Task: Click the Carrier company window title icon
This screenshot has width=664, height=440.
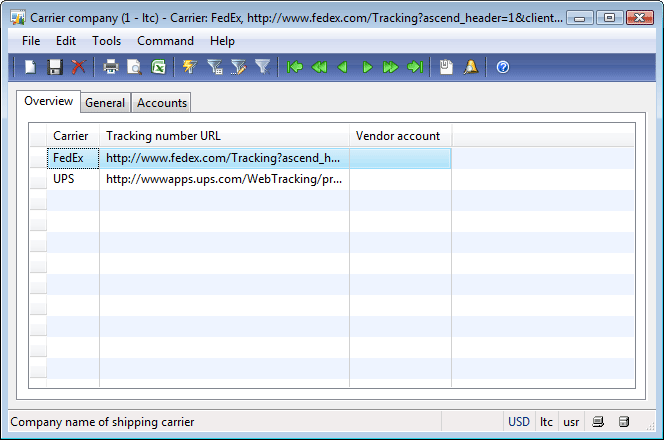Action: pyautogui.click(x=18, y=18)
